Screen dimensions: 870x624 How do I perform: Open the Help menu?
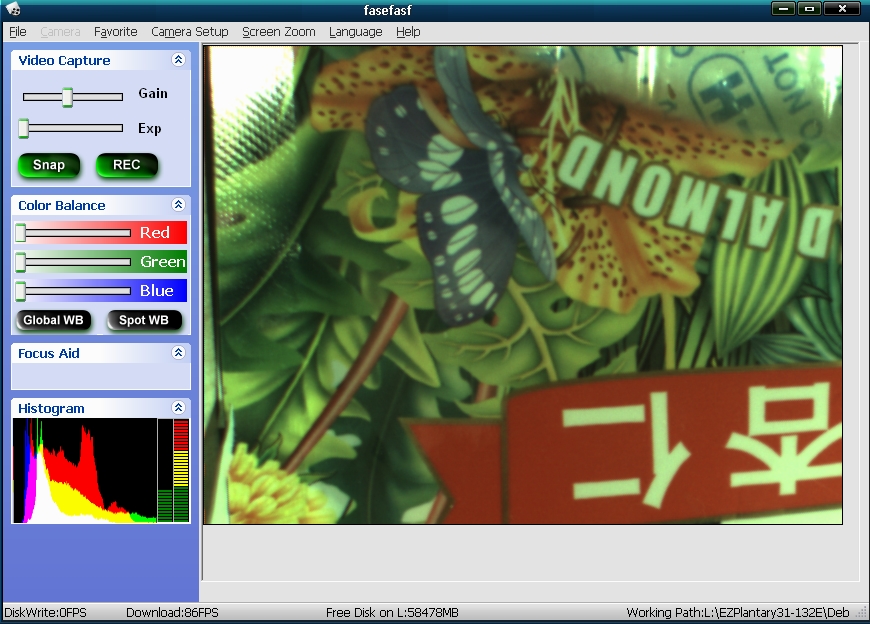tap(408, 32)
